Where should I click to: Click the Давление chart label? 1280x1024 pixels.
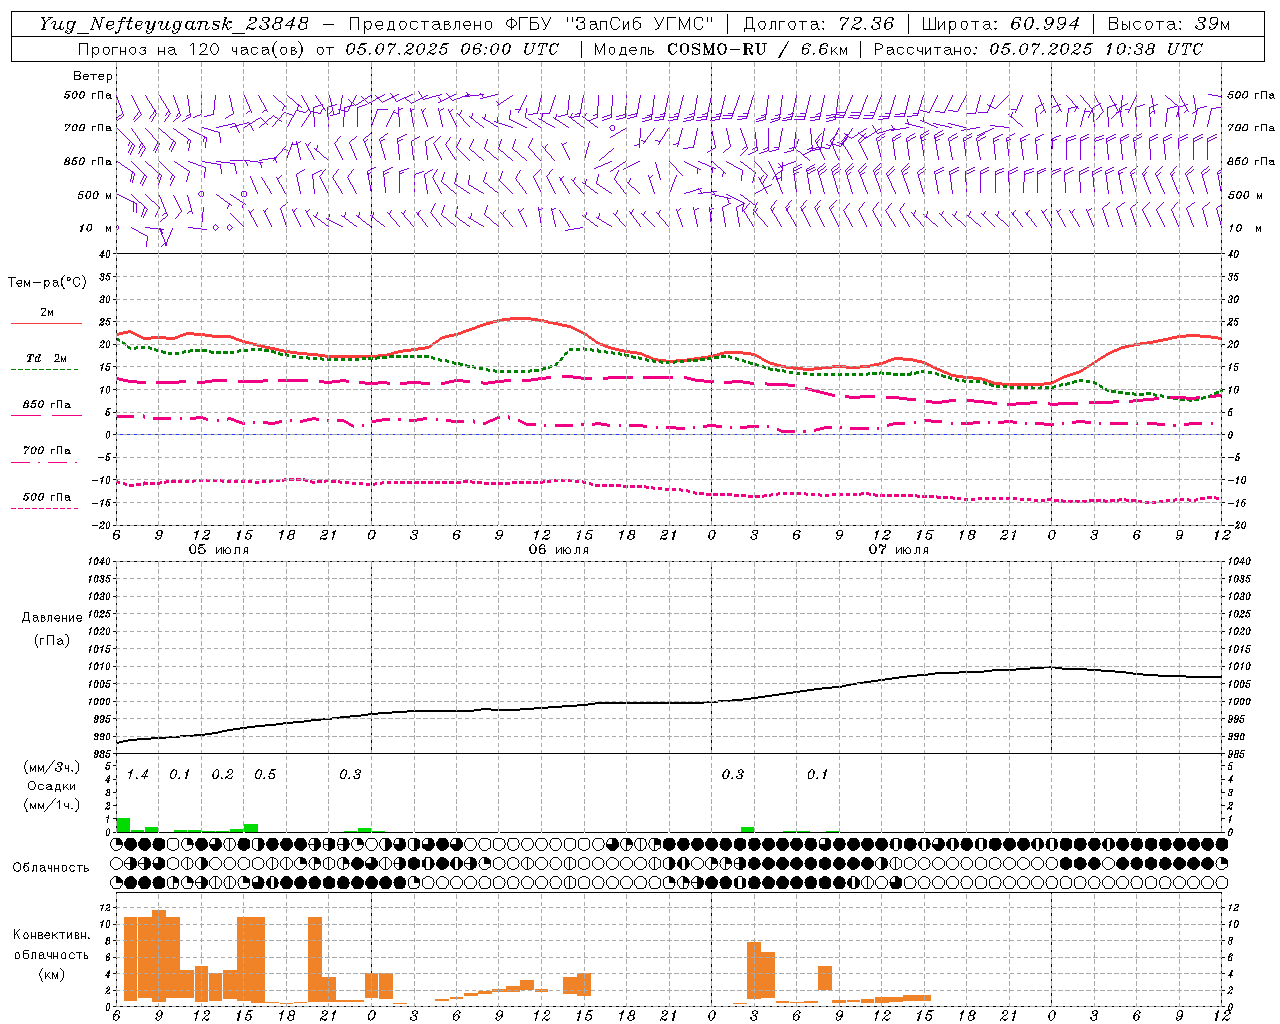(52, 618)
